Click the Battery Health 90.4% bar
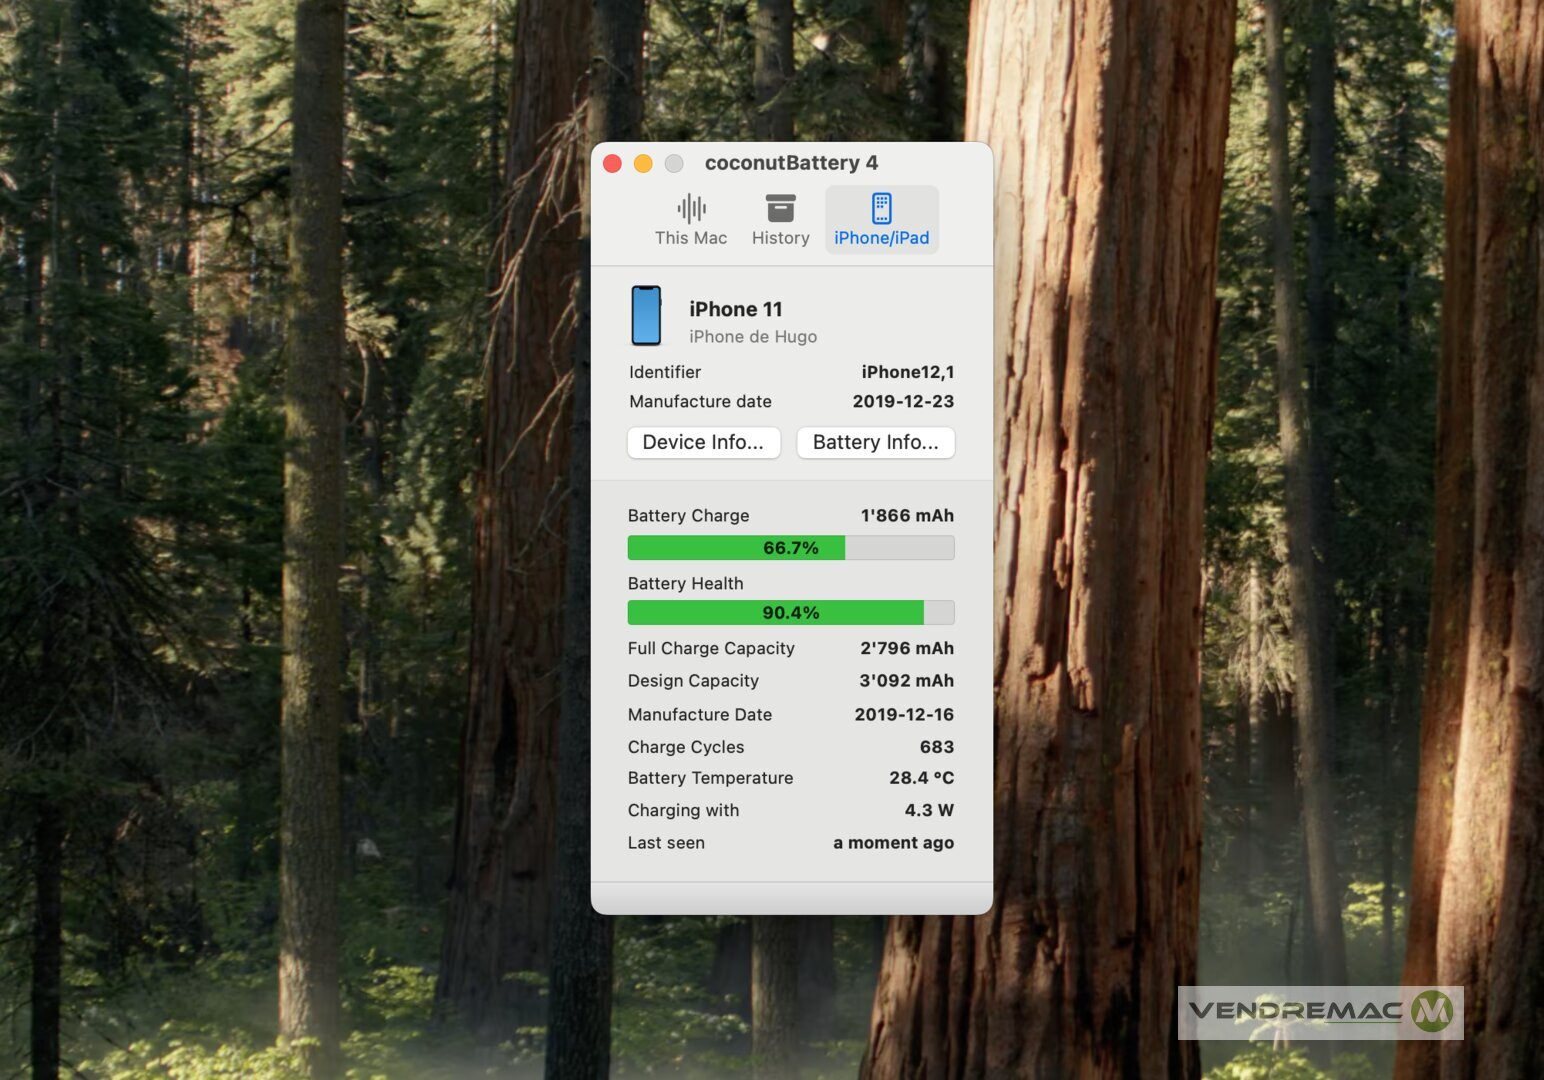Screen dimensions: 1544x1080 (x=790, y=613)
